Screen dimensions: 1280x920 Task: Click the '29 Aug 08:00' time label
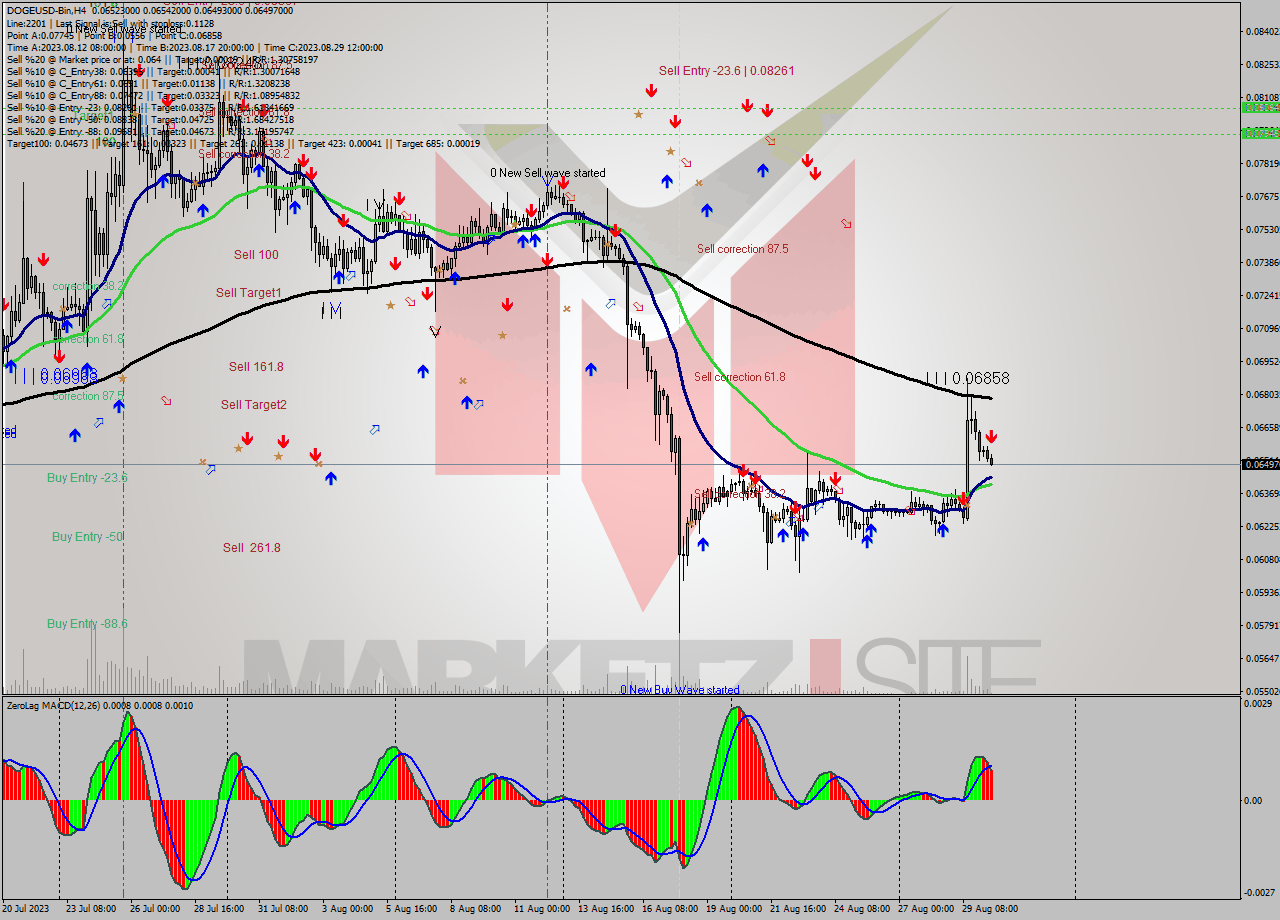(x=990, y=909)
